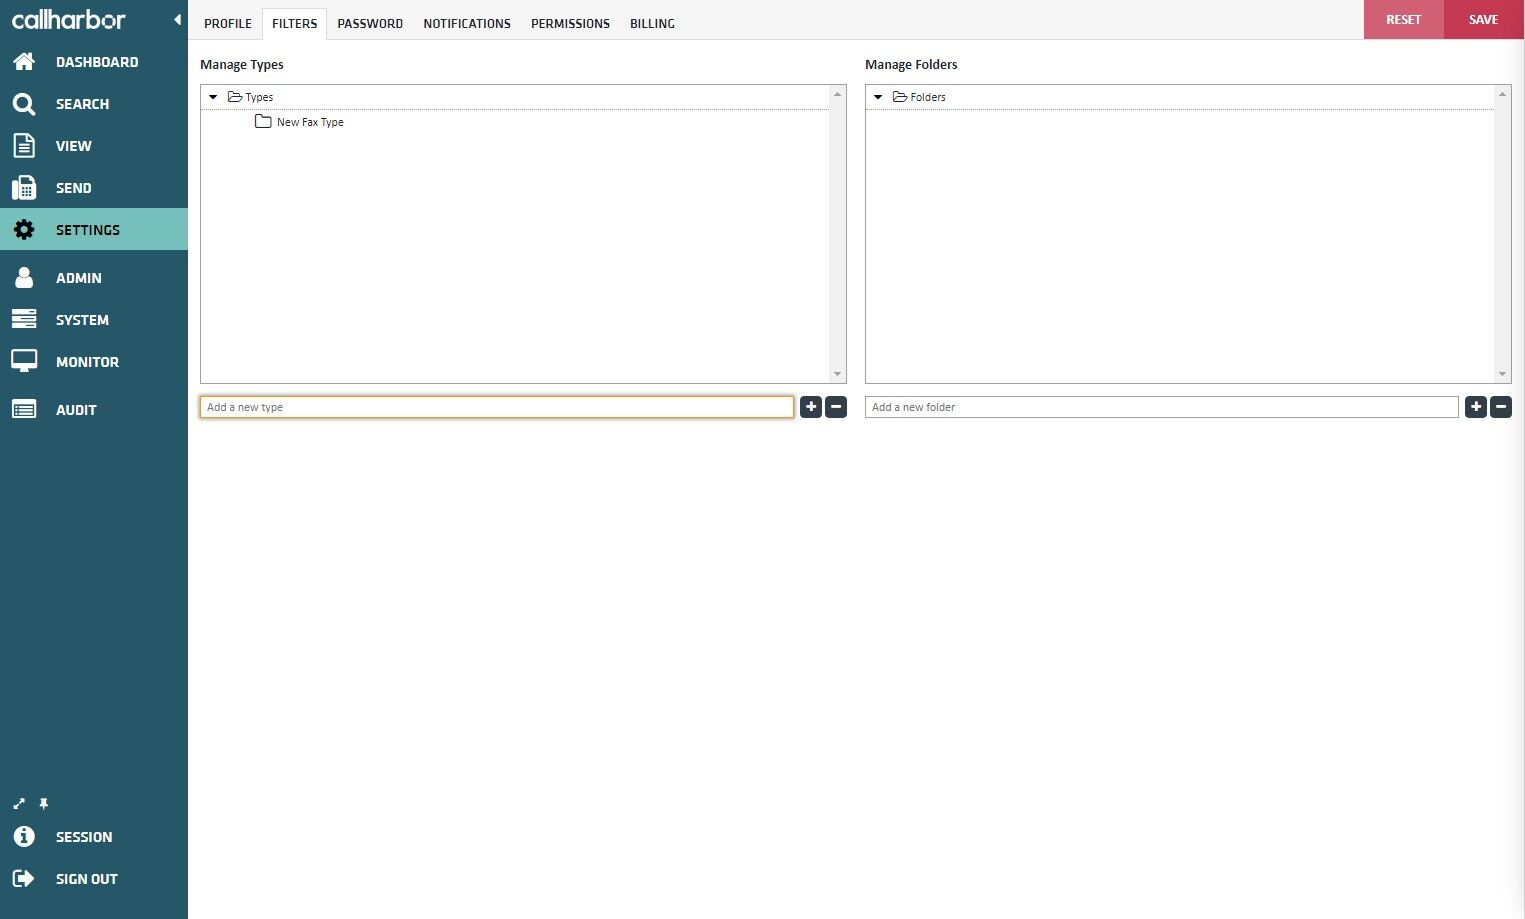This screenshot has width=1525, height=919.
Task: Click the Types list scroll down arrow
Action: (x=838, y=374)
